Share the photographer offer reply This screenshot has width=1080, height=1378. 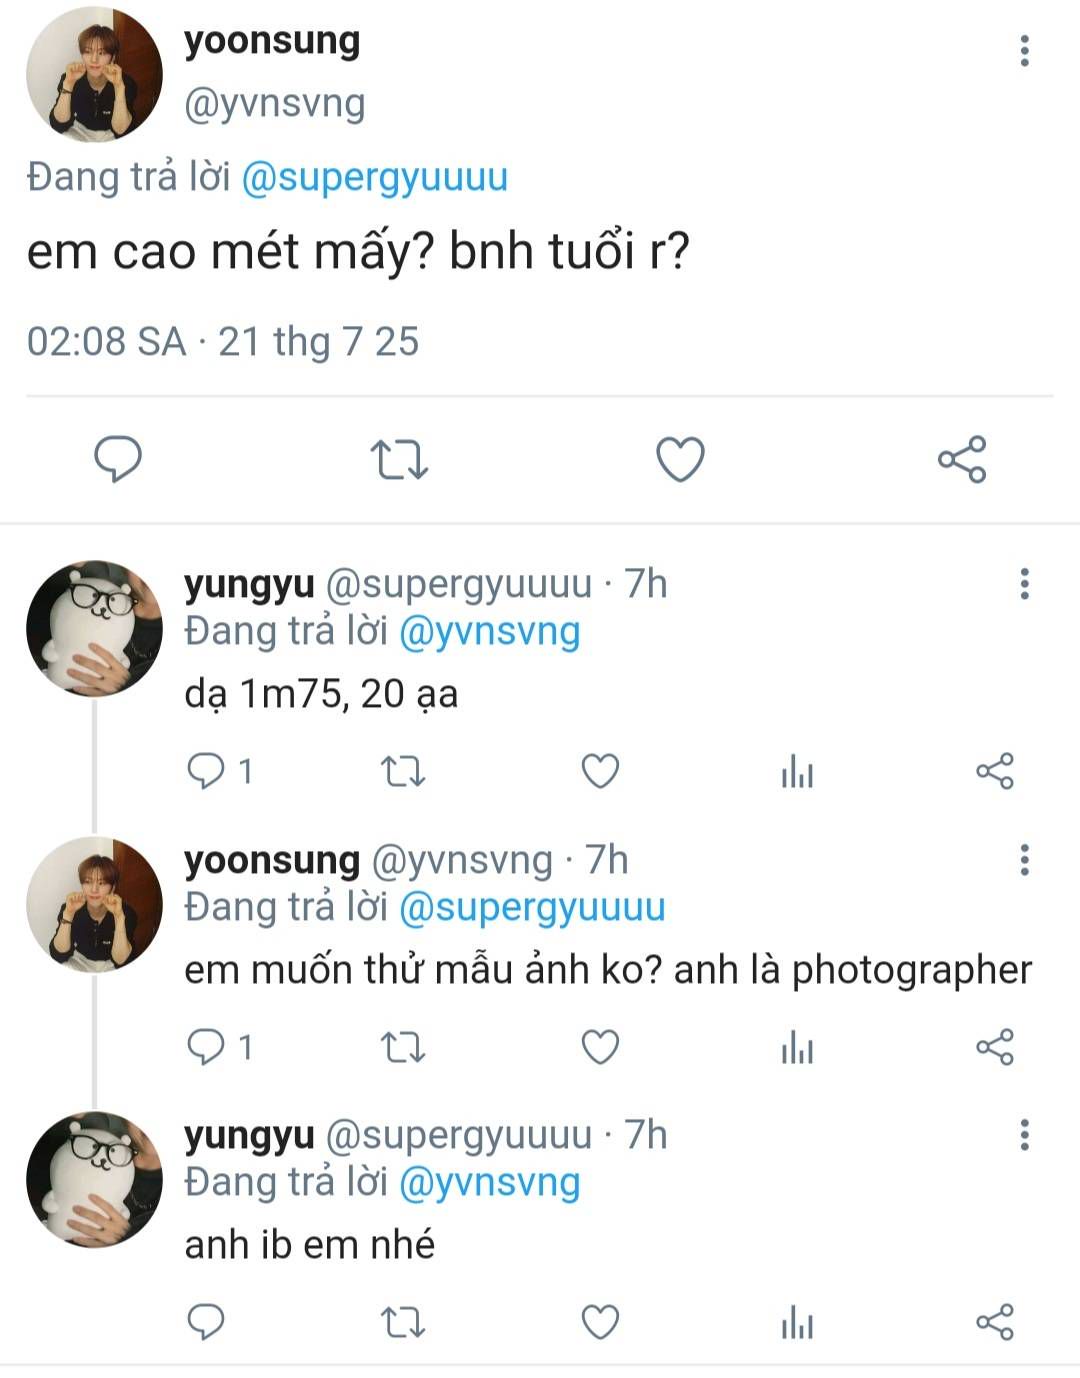(994, 1047)
